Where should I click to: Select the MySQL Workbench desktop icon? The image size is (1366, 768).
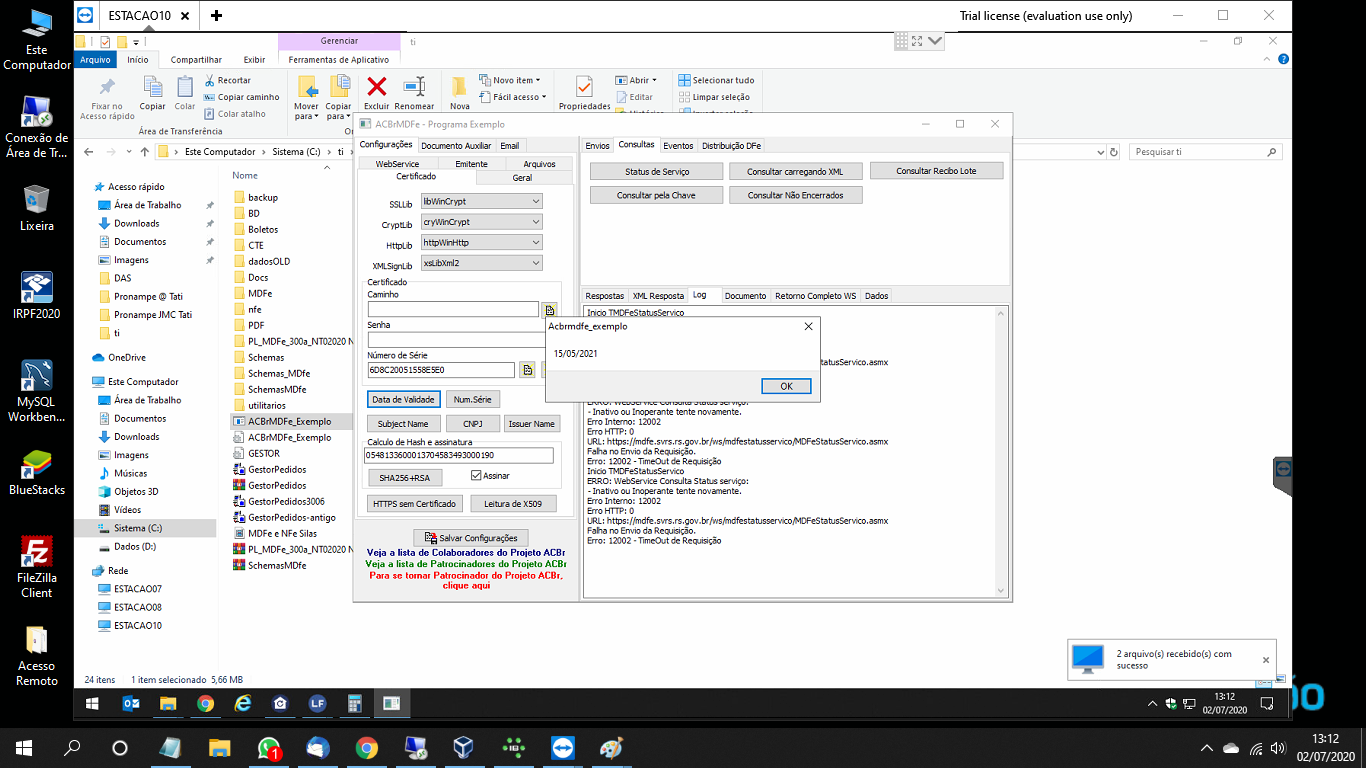click(36, 390)
